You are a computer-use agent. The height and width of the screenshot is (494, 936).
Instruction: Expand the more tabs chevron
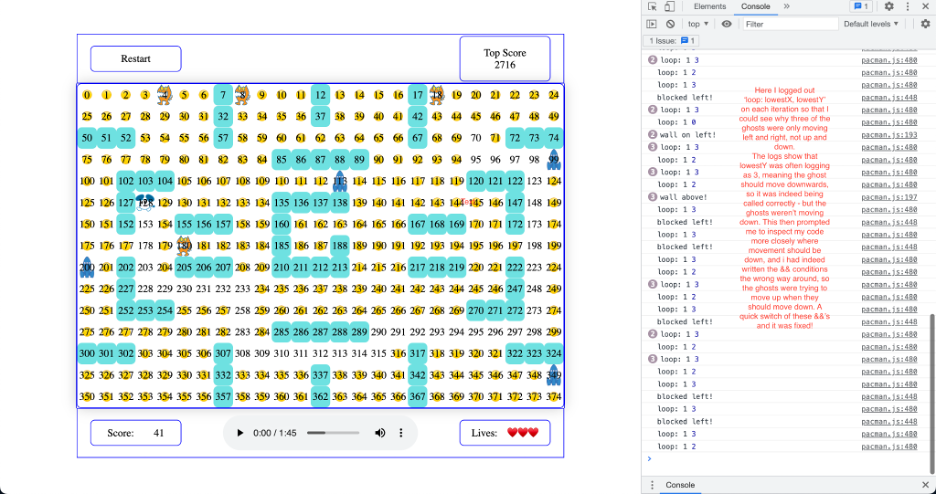[787, 7]
